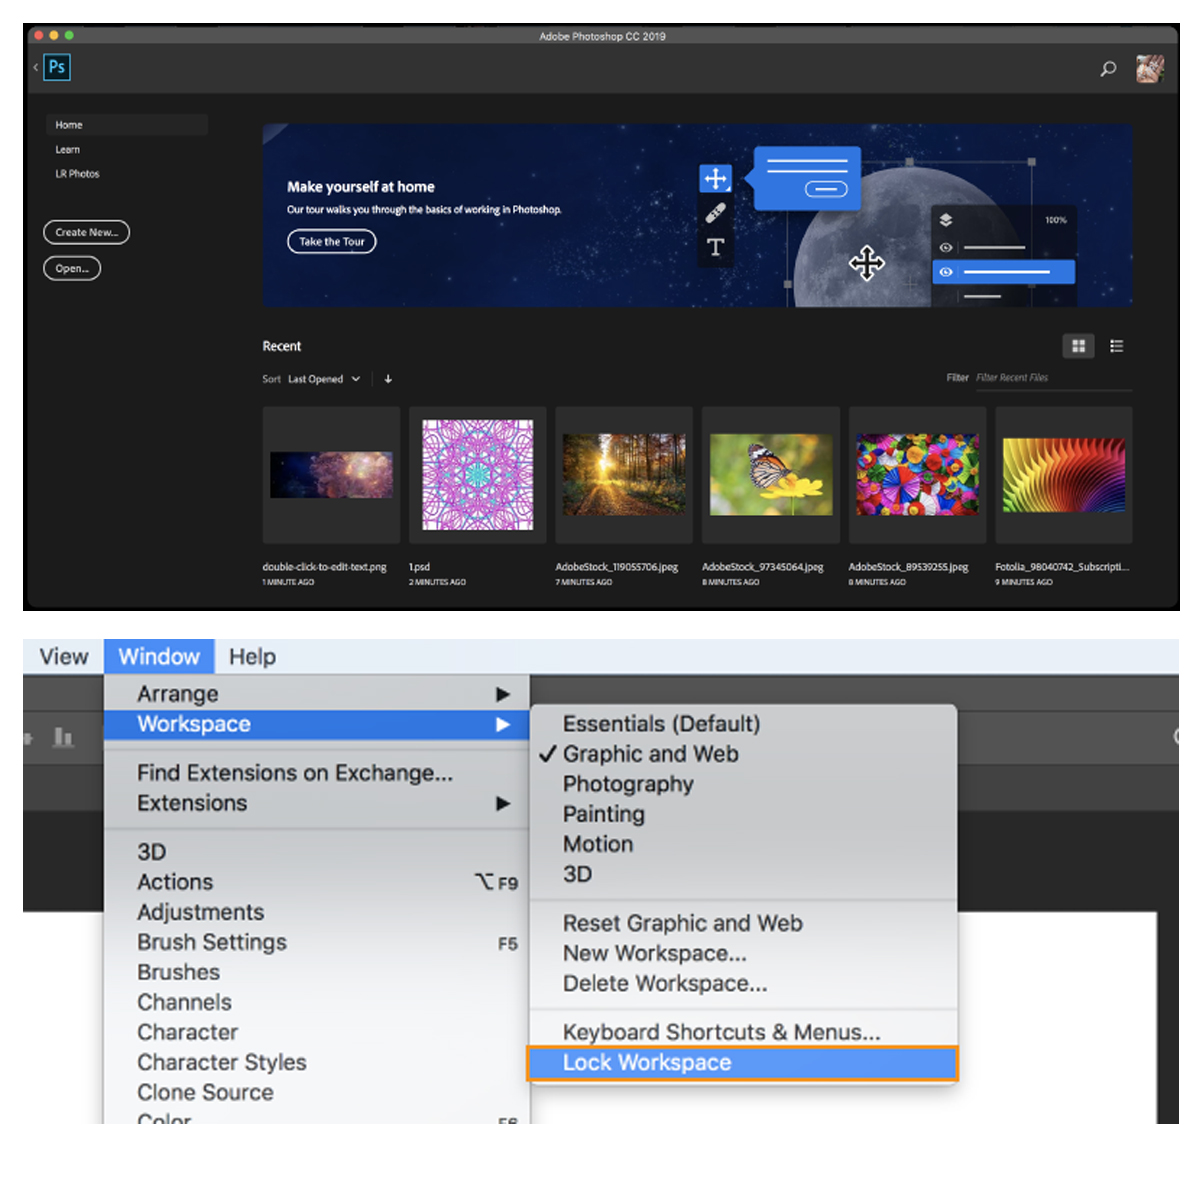Open the user profile avatar
This screenshot has width=1200, height=1200.
point(1149,69)
